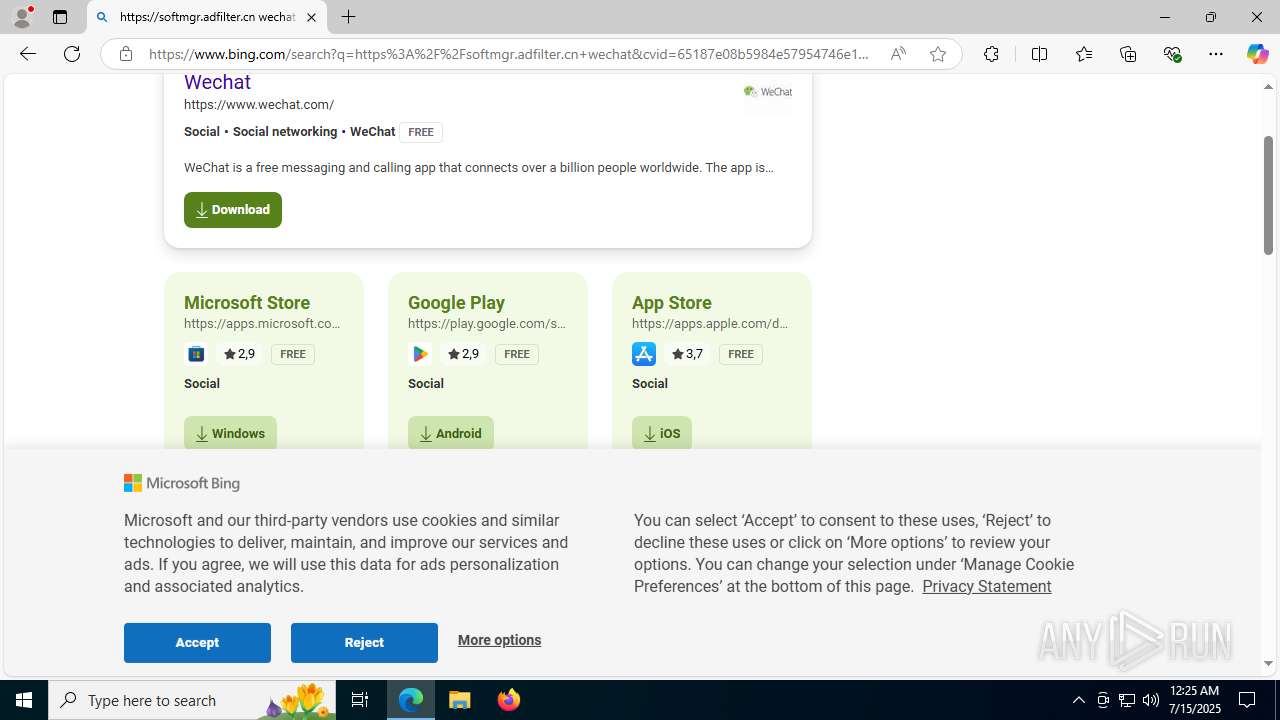The height and width of the screenshot is (720, 1280).
Task: Click the Microsoft Store app icon
Action: click(196, 354)
